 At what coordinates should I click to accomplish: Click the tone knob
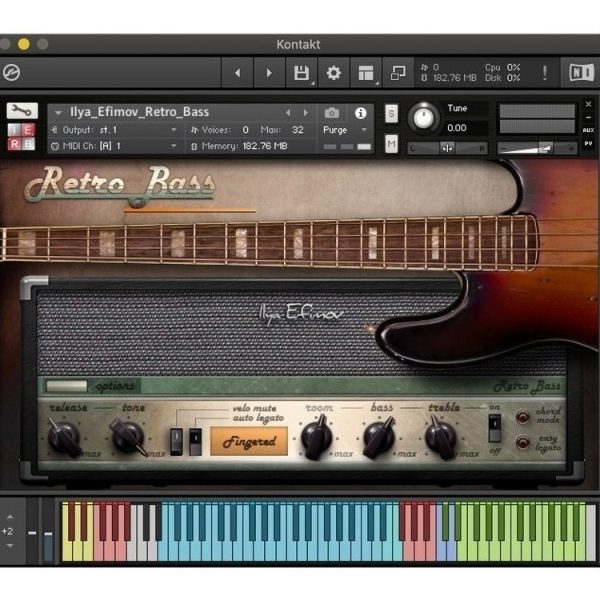click(127, 437)
